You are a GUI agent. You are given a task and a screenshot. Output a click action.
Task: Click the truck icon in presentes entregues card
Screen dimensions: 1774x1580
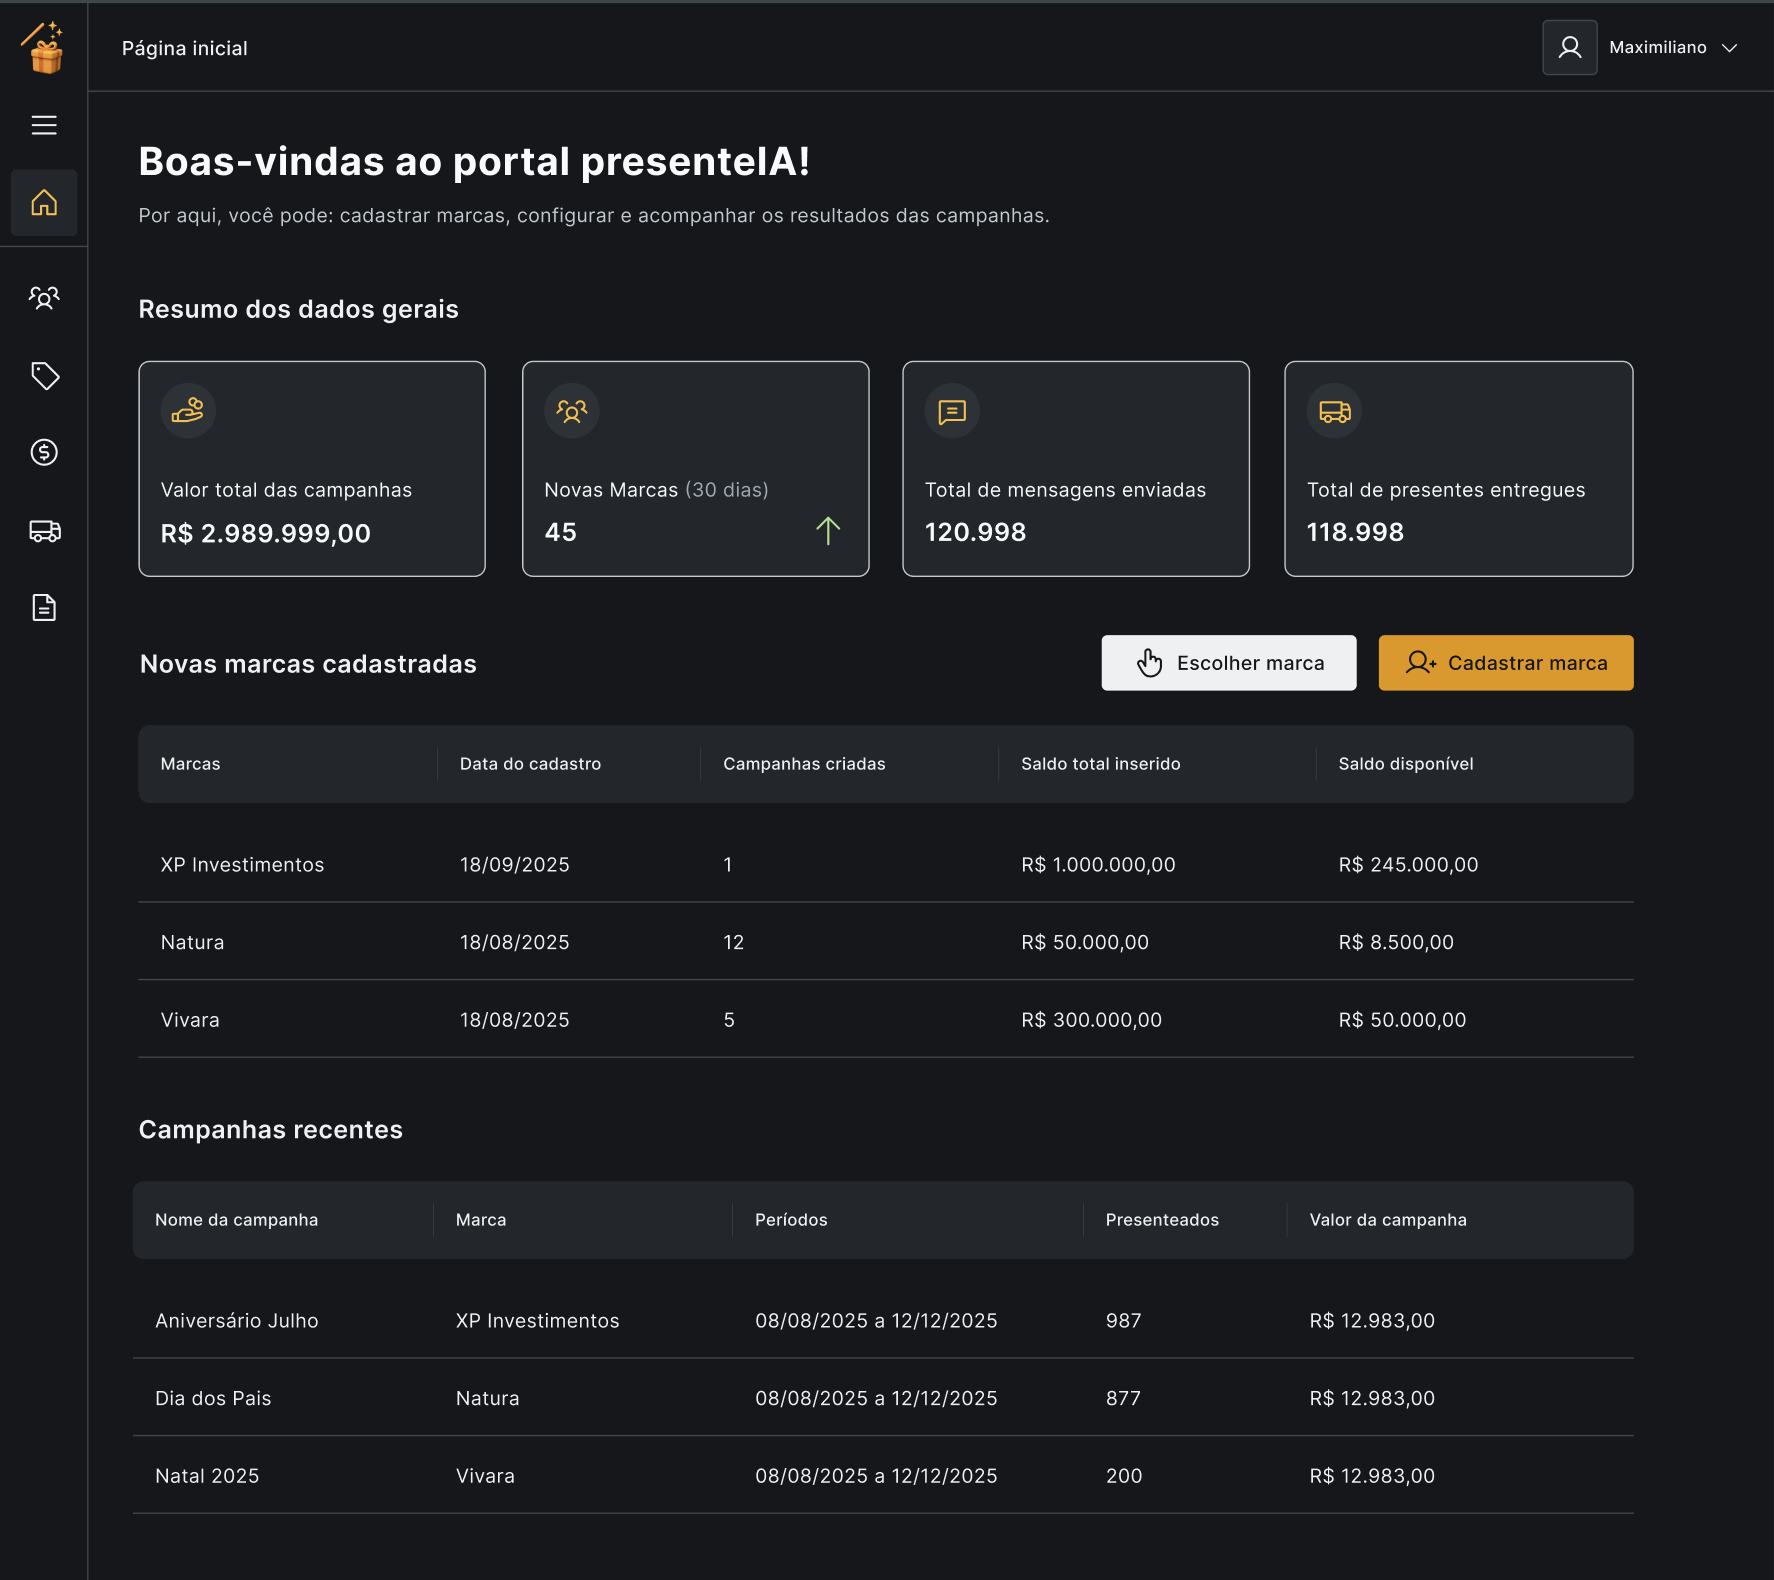pyautogui.click(x=1335, y=411)
